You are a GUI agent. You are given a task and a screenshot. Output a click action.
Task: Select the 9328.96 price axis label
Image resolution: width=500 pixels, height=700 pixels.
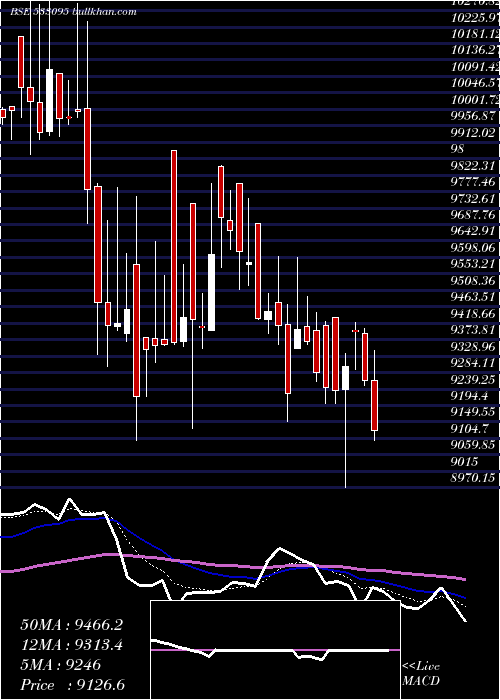click(474, 347)
